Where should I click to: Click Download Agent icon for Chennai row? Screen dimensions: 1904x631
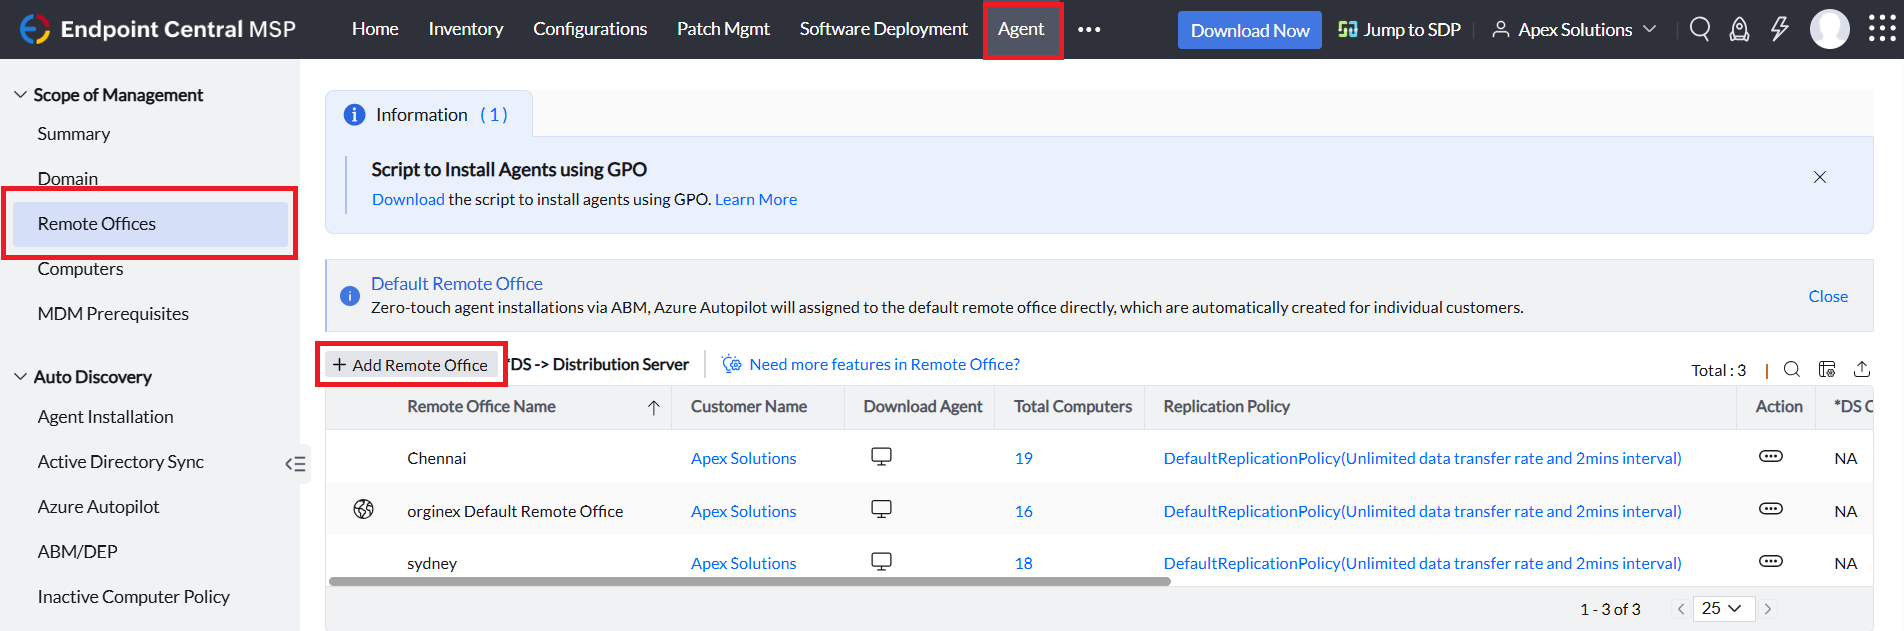(x=880, y=457)
